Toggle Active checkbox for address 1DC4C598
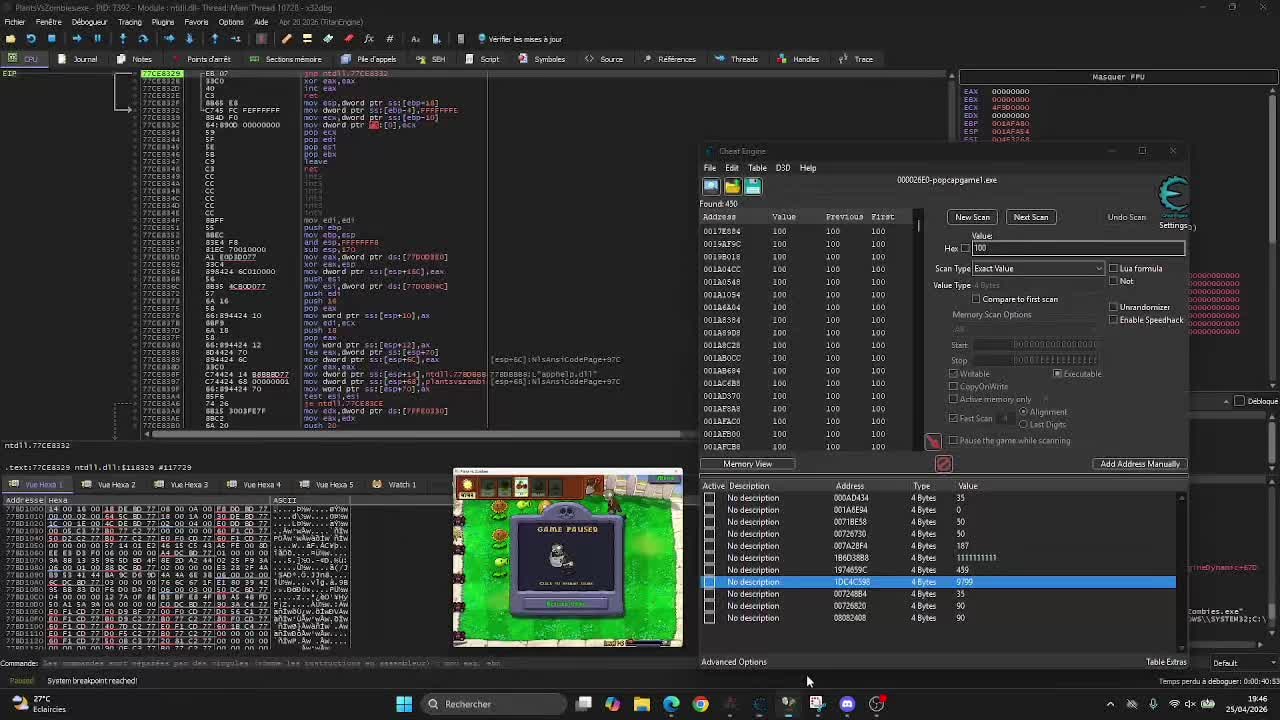This screenshot has height=720, width=1280. point(710,582)
